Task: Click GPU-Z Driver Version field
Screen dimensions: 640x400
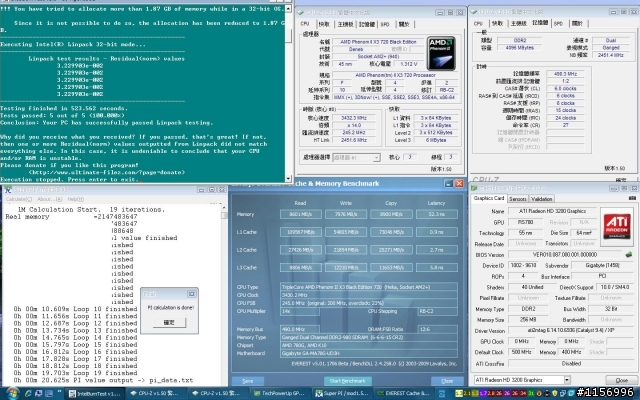Action: click(571, 331)
